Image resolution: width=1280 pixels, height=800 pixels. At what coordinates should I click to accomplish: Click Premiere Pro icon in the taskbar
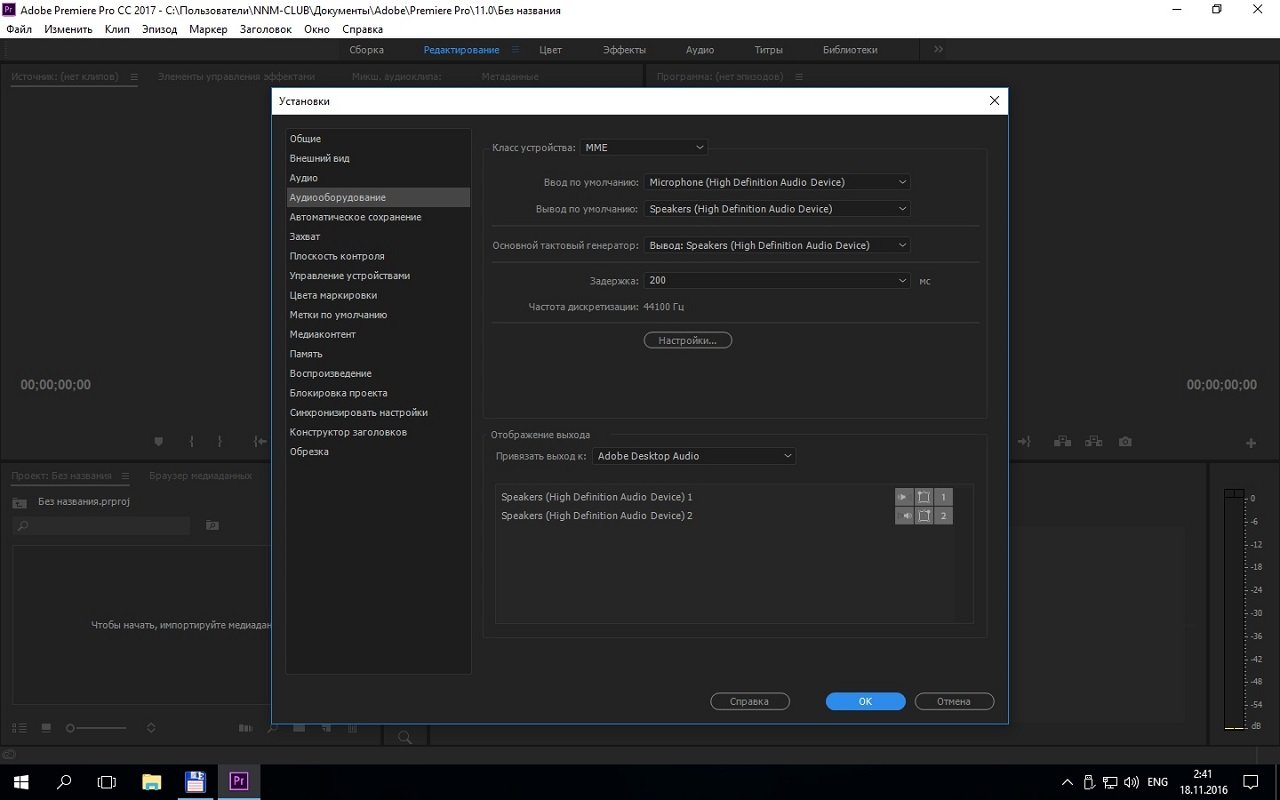click(x=238, y=781)
